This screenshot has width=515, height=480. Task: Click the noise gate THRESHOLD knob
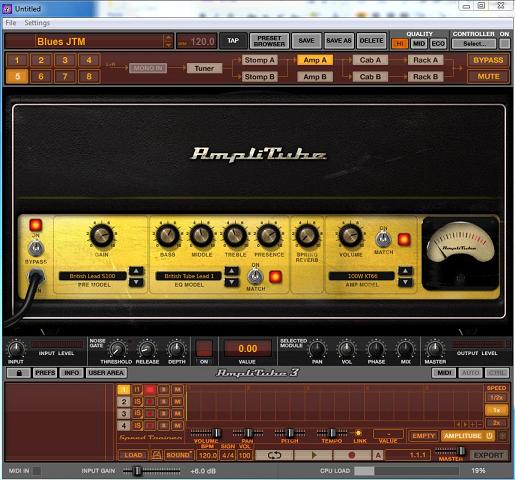tap(117, 349)
